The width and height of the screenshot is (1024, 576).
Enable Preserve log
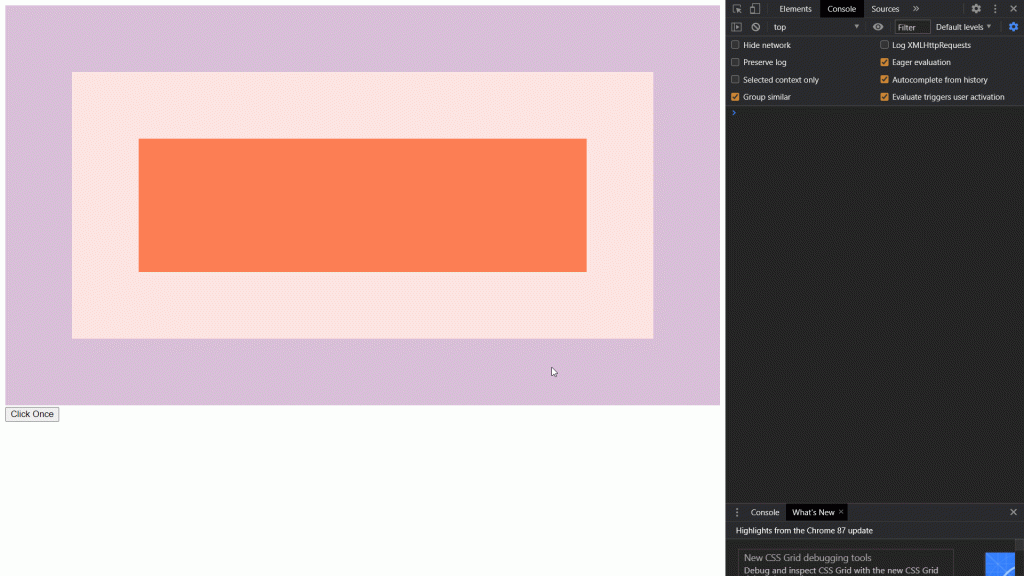pyautogui.click(x=736, y=62)
